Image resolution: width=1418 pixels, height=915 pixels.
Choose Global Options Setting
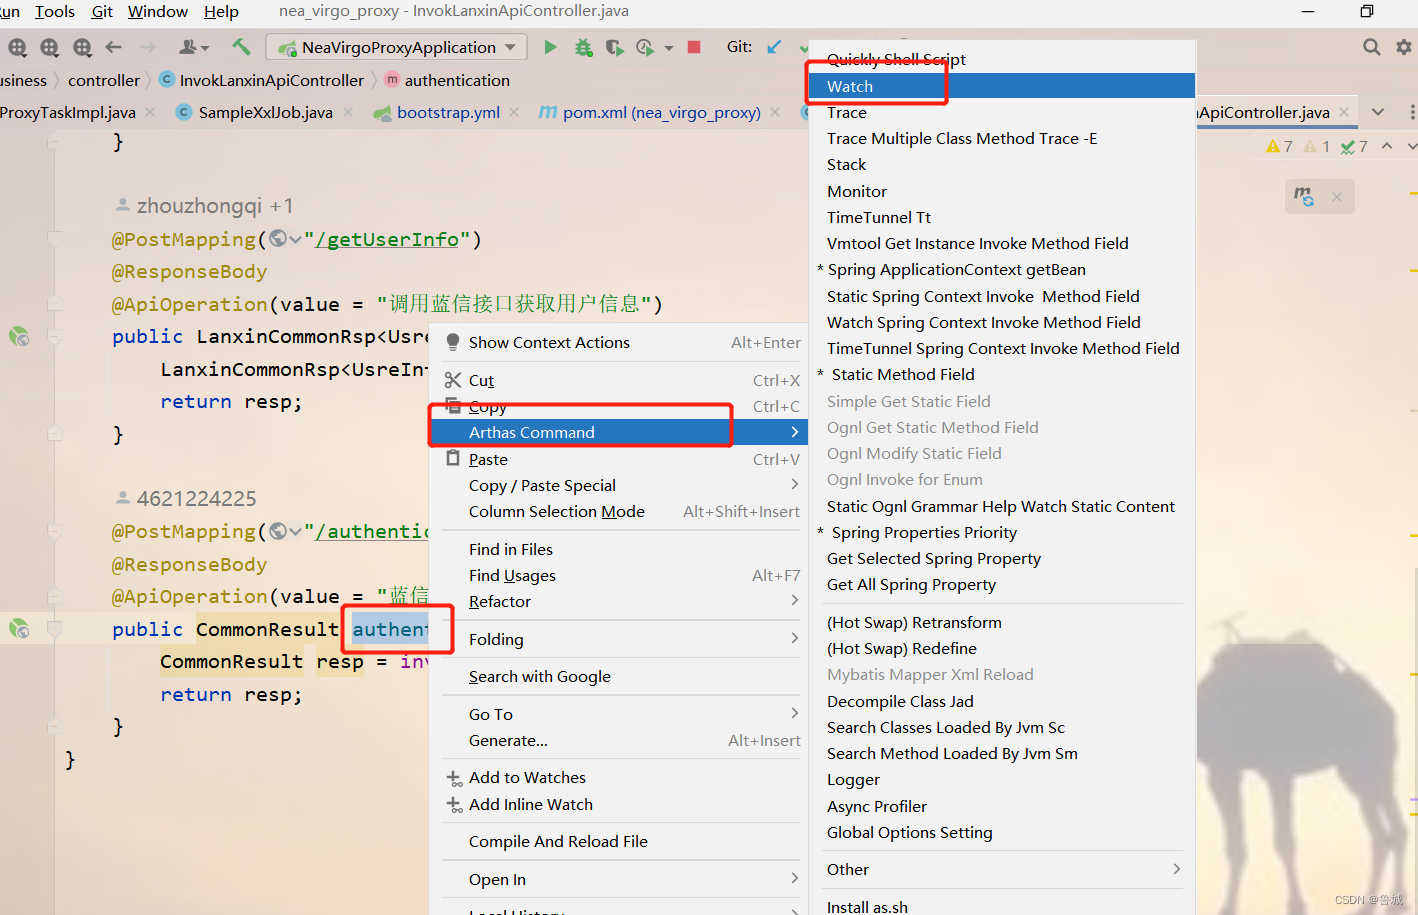point(1002,832)
